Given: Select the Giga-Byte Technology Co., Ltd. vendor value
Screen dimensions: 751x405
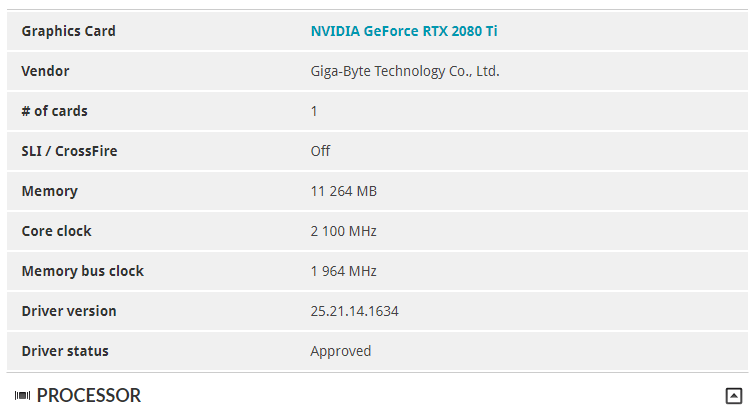Looking at the screenshot, I should (405, 71).
